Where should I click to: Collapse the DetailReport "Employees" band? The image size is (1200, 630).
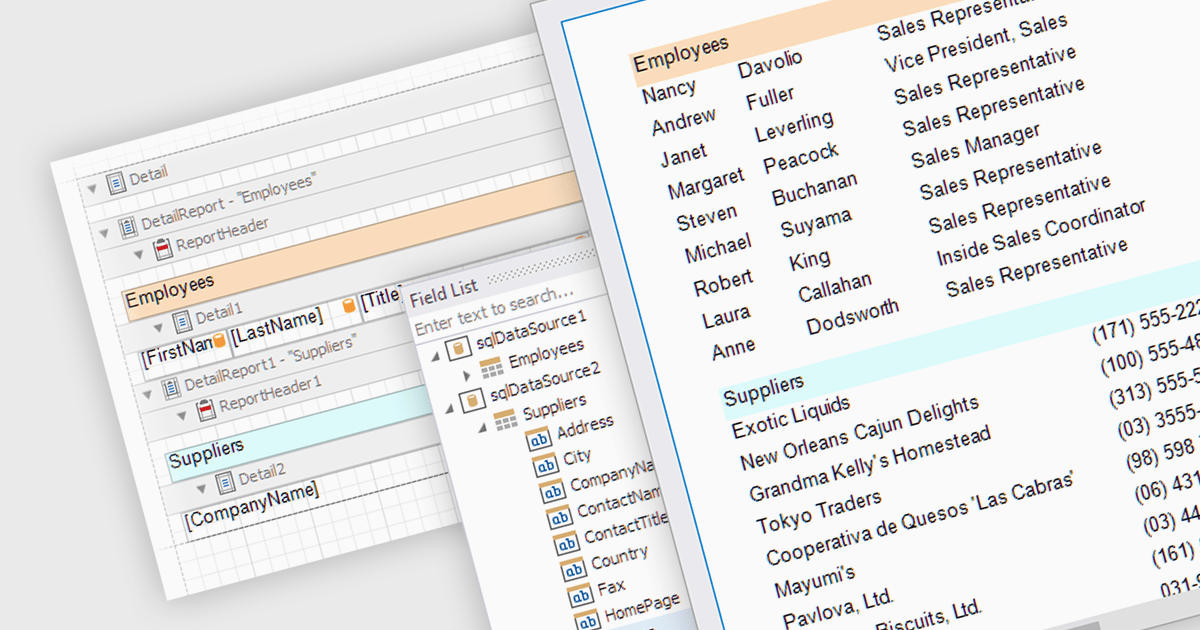(104, 233)
